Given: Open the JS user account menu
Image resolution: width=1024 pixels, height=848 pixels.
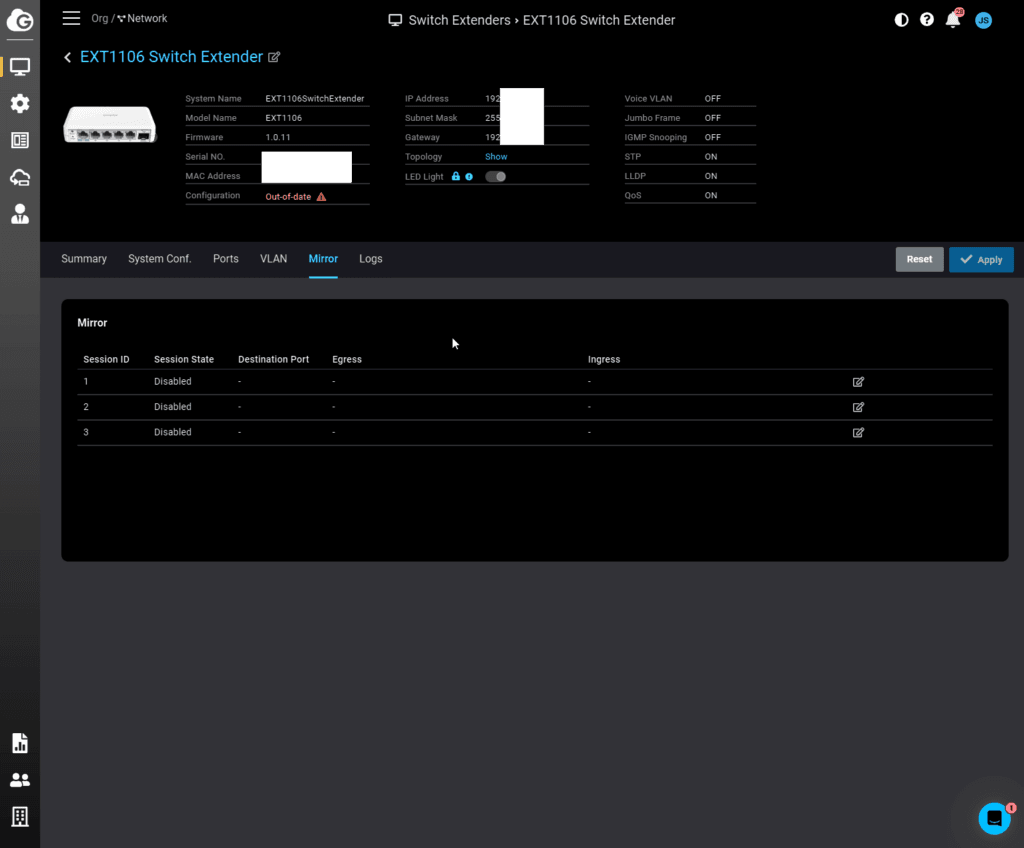Looking at the screenshot, I should (x=983, y=20).
